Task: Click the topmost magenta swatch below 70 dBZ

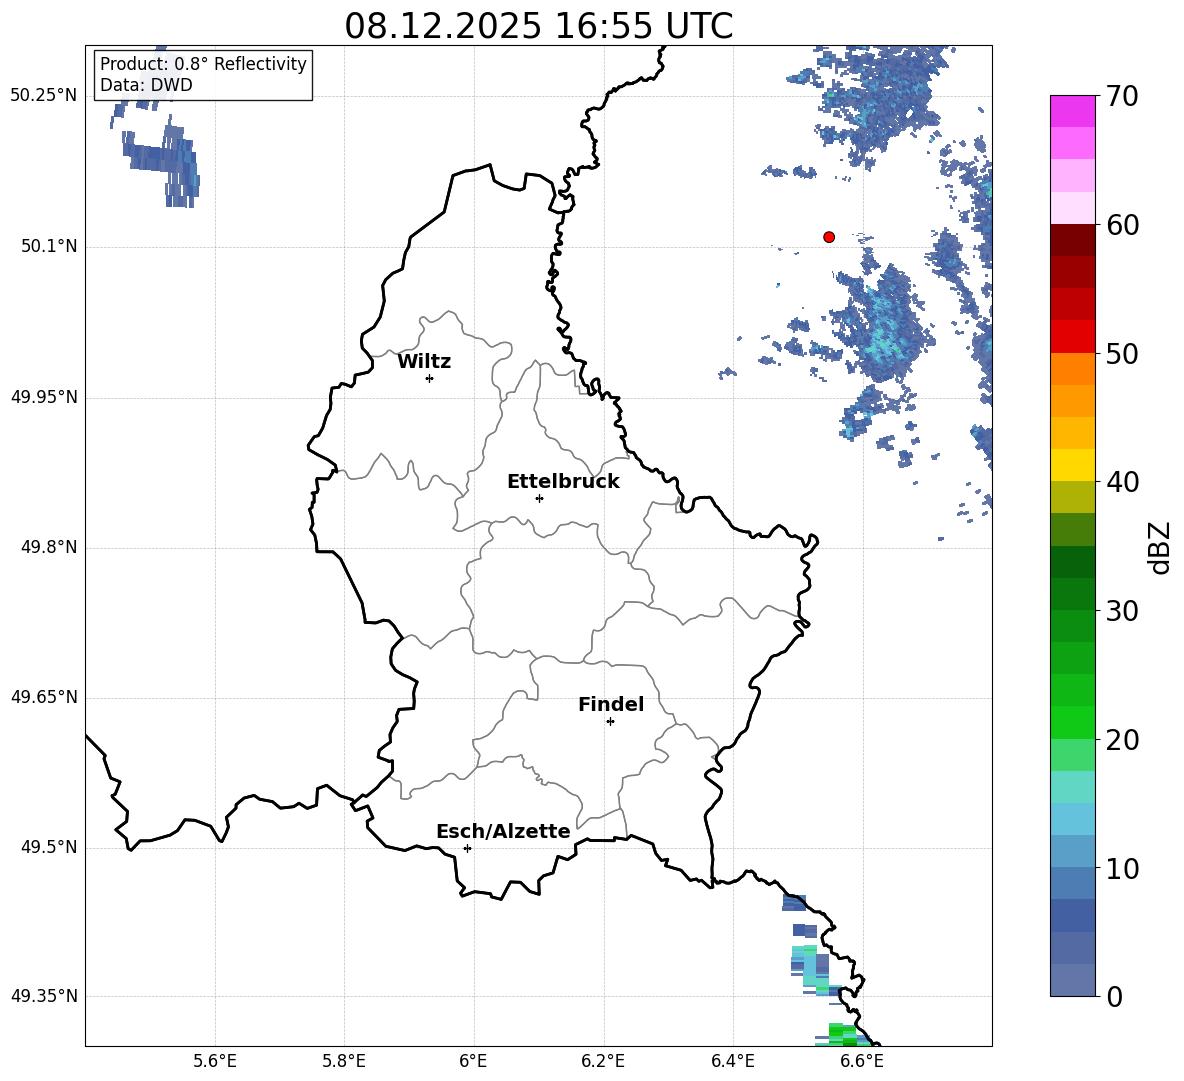Action: coord(1072,112)
